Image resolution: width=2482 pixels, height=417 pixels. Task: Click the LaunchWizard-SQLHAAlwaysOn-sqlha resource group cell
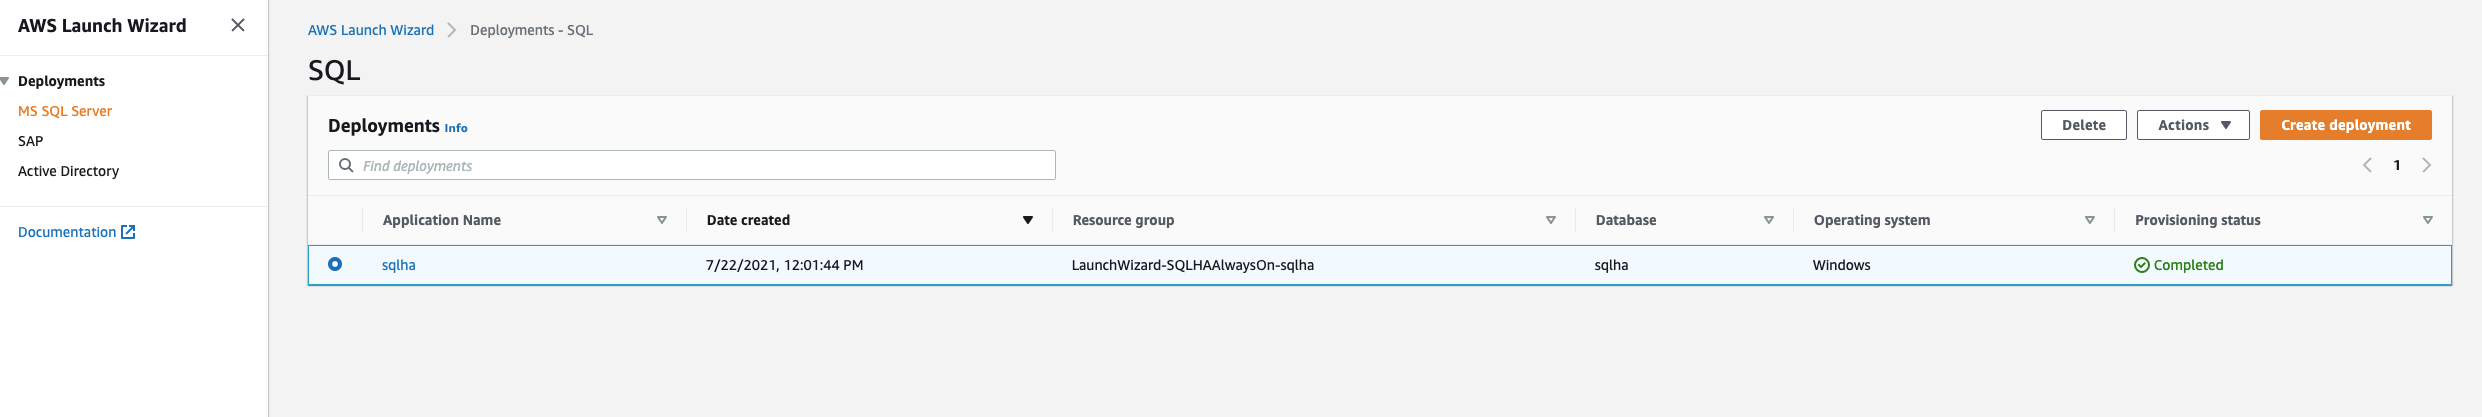(1193, 265)
